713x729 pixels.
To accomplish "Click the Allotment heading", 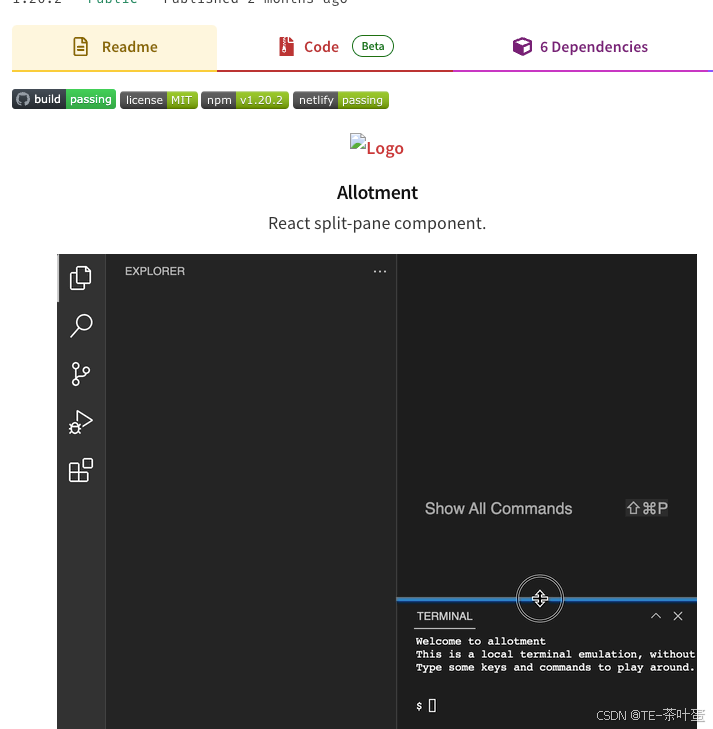I will [x=377, y=192].
